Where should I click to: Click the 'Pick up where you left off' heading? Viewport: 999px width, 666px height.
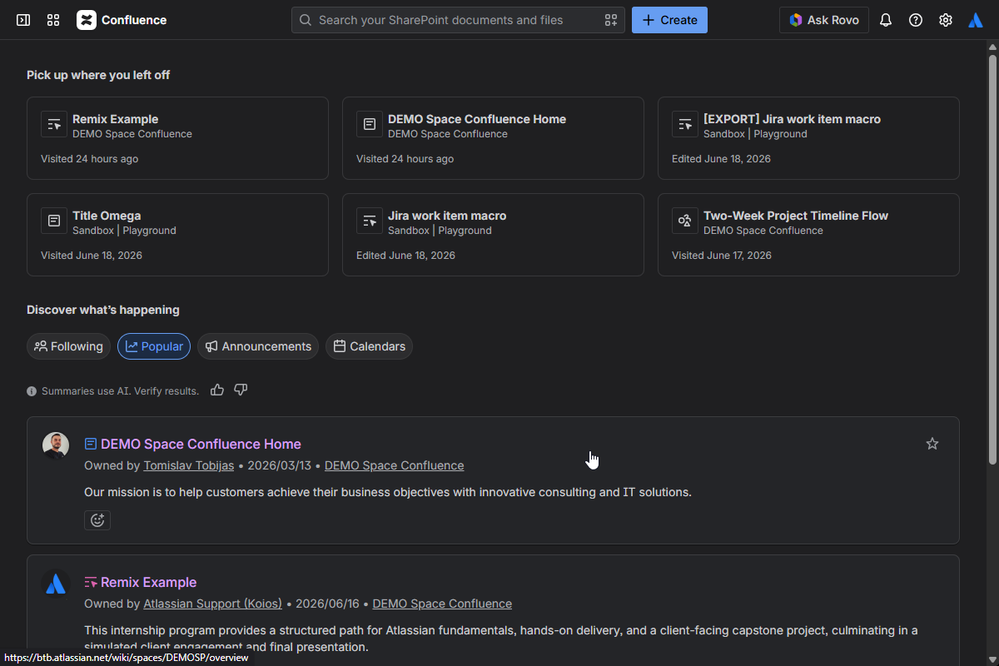pyautogui.click(x=98, y=75)
